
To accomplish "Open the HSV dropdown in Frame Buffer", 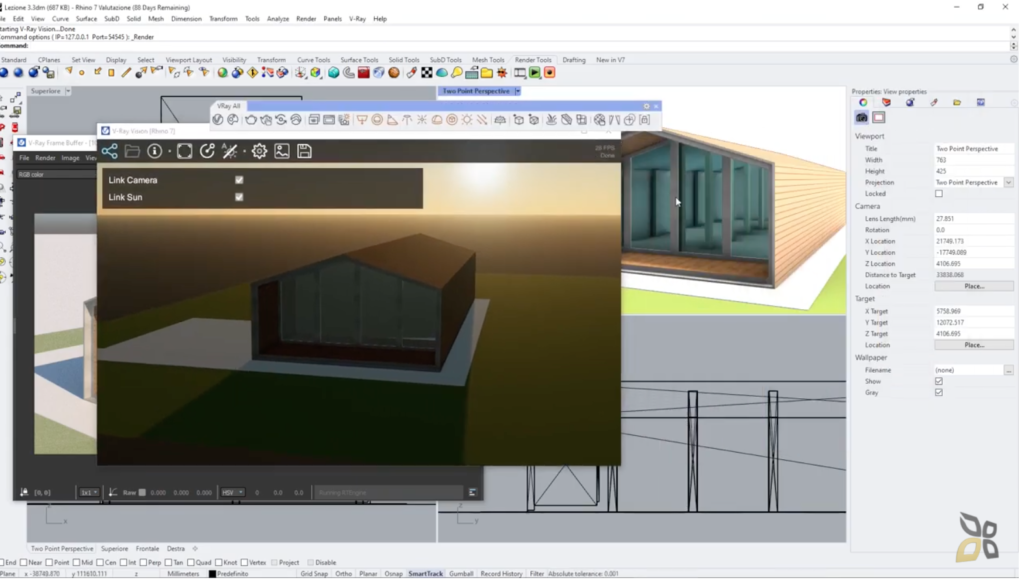I will tap(232, 493).
